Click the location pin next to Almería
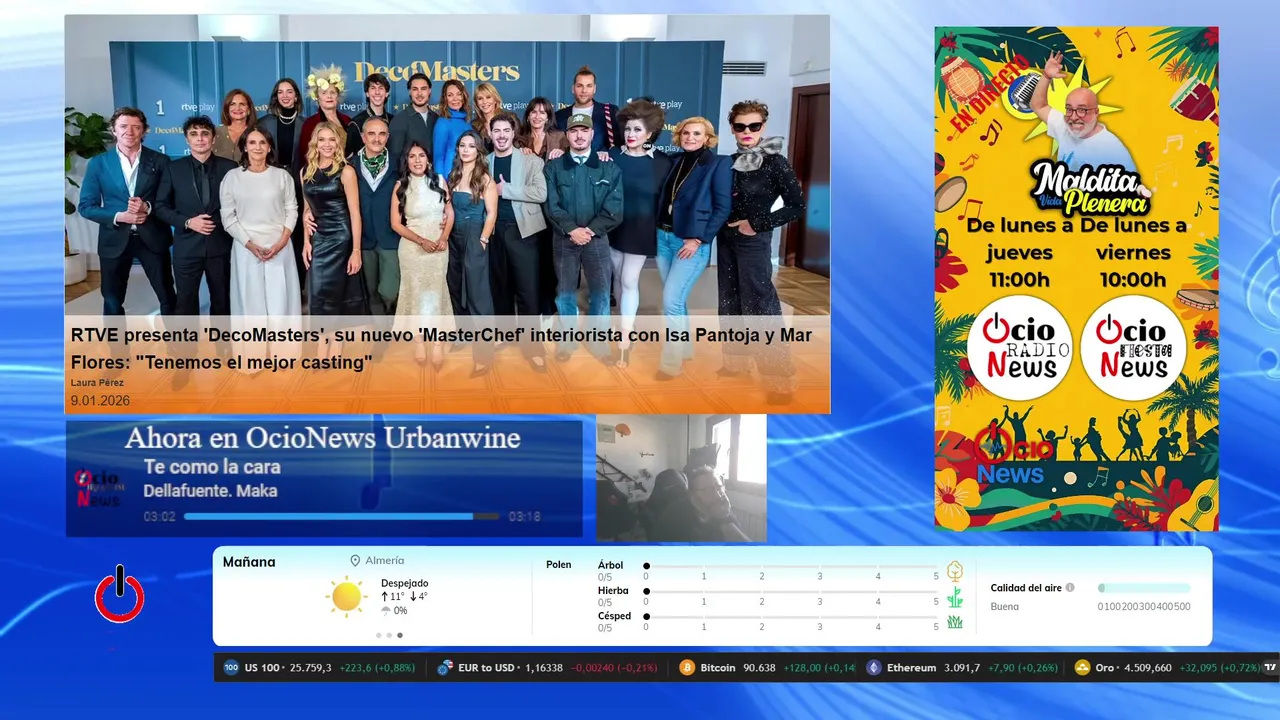The image size is (1280, 720). [355, 561]
